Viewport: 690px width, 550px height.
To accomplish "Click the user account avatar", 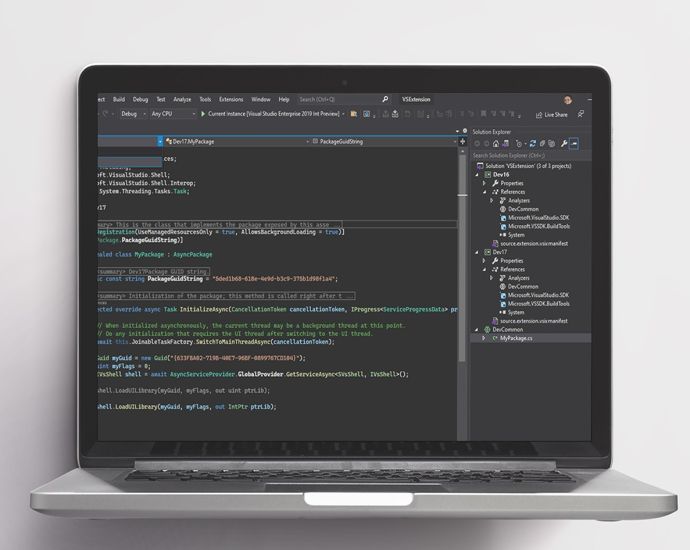I will point(568,100).
